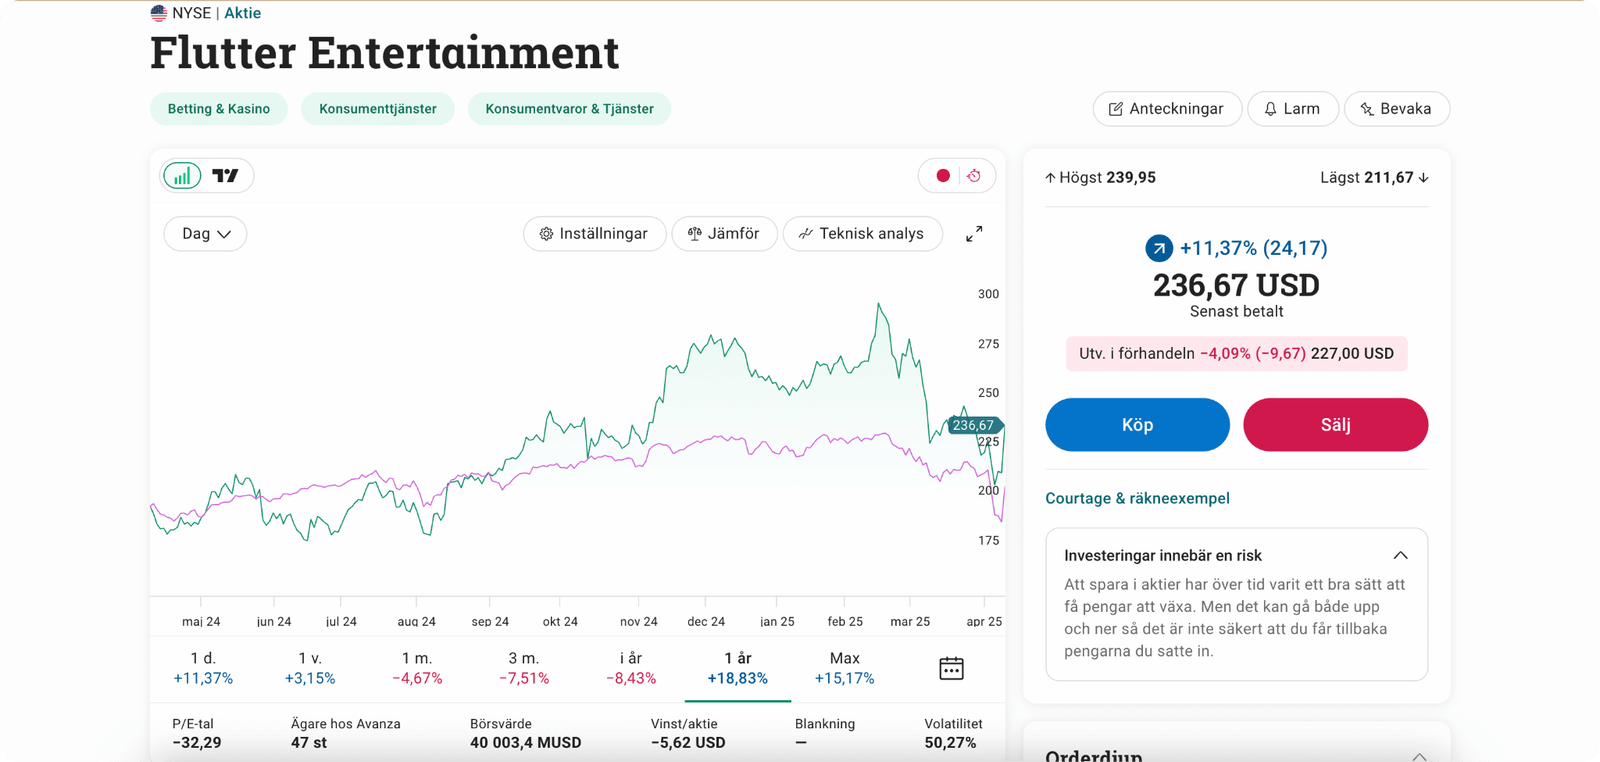Click the US flag icon
Screen dimensions: 1600x762
(x=158, y=13)
